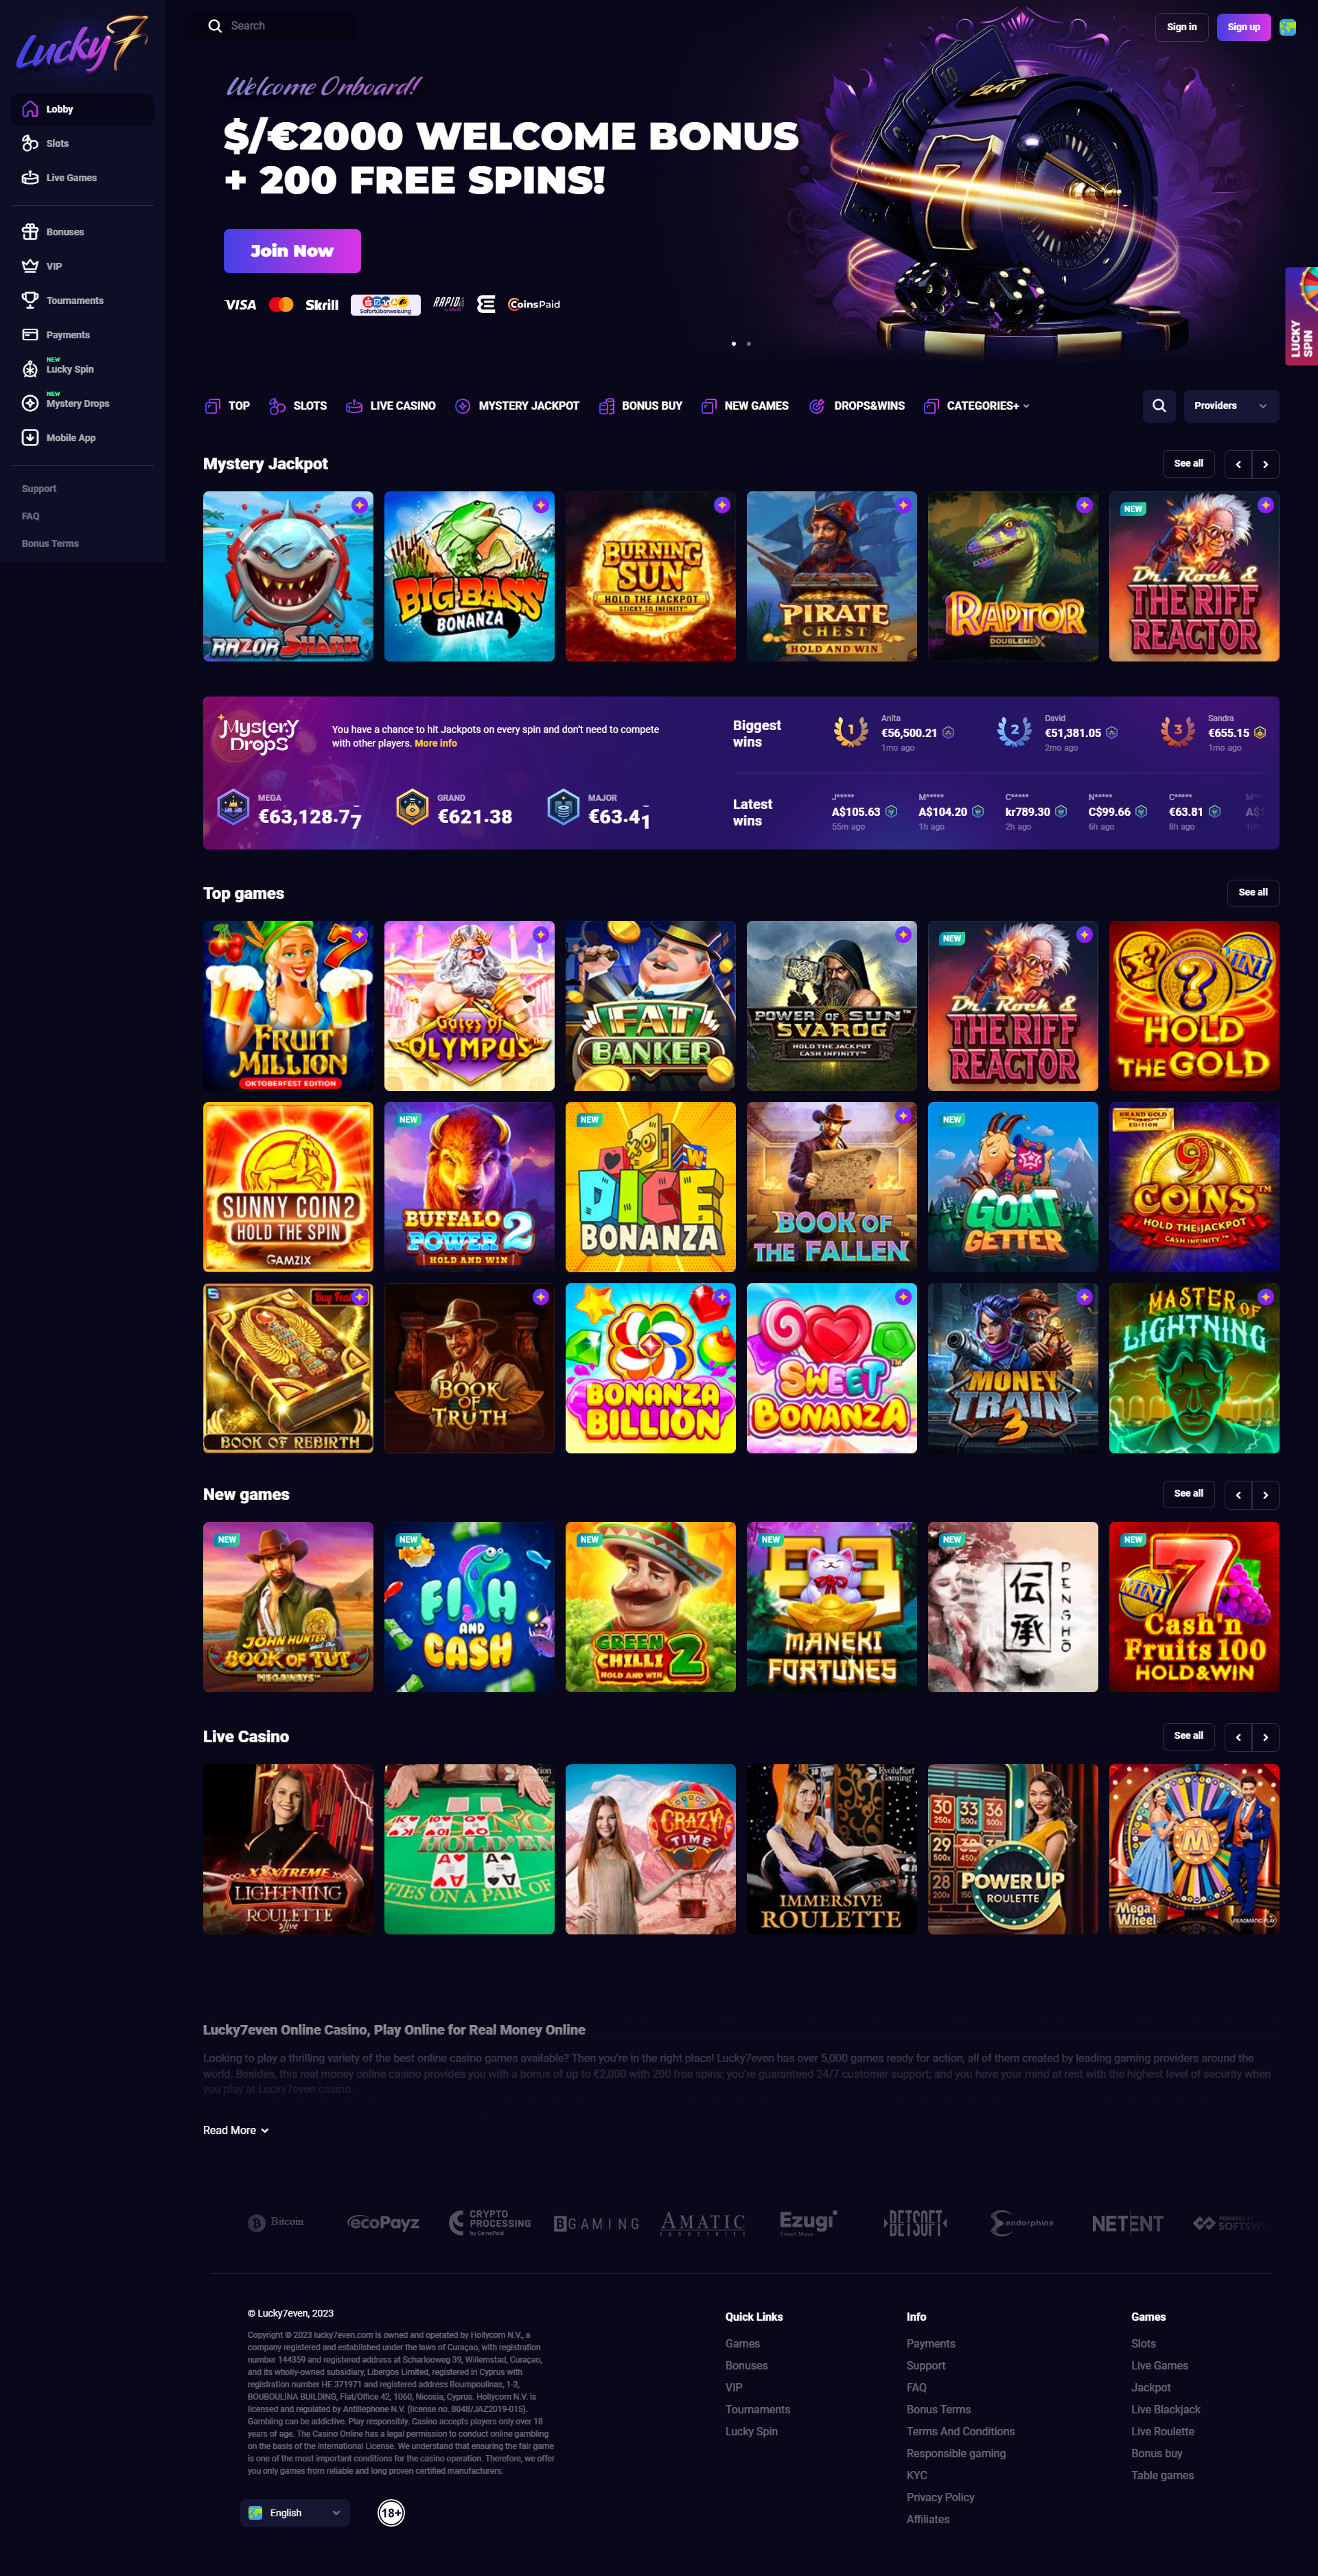Open Bonuses gift icon in sidebar
The image size is (1318, 2576).
click(30, 232)
